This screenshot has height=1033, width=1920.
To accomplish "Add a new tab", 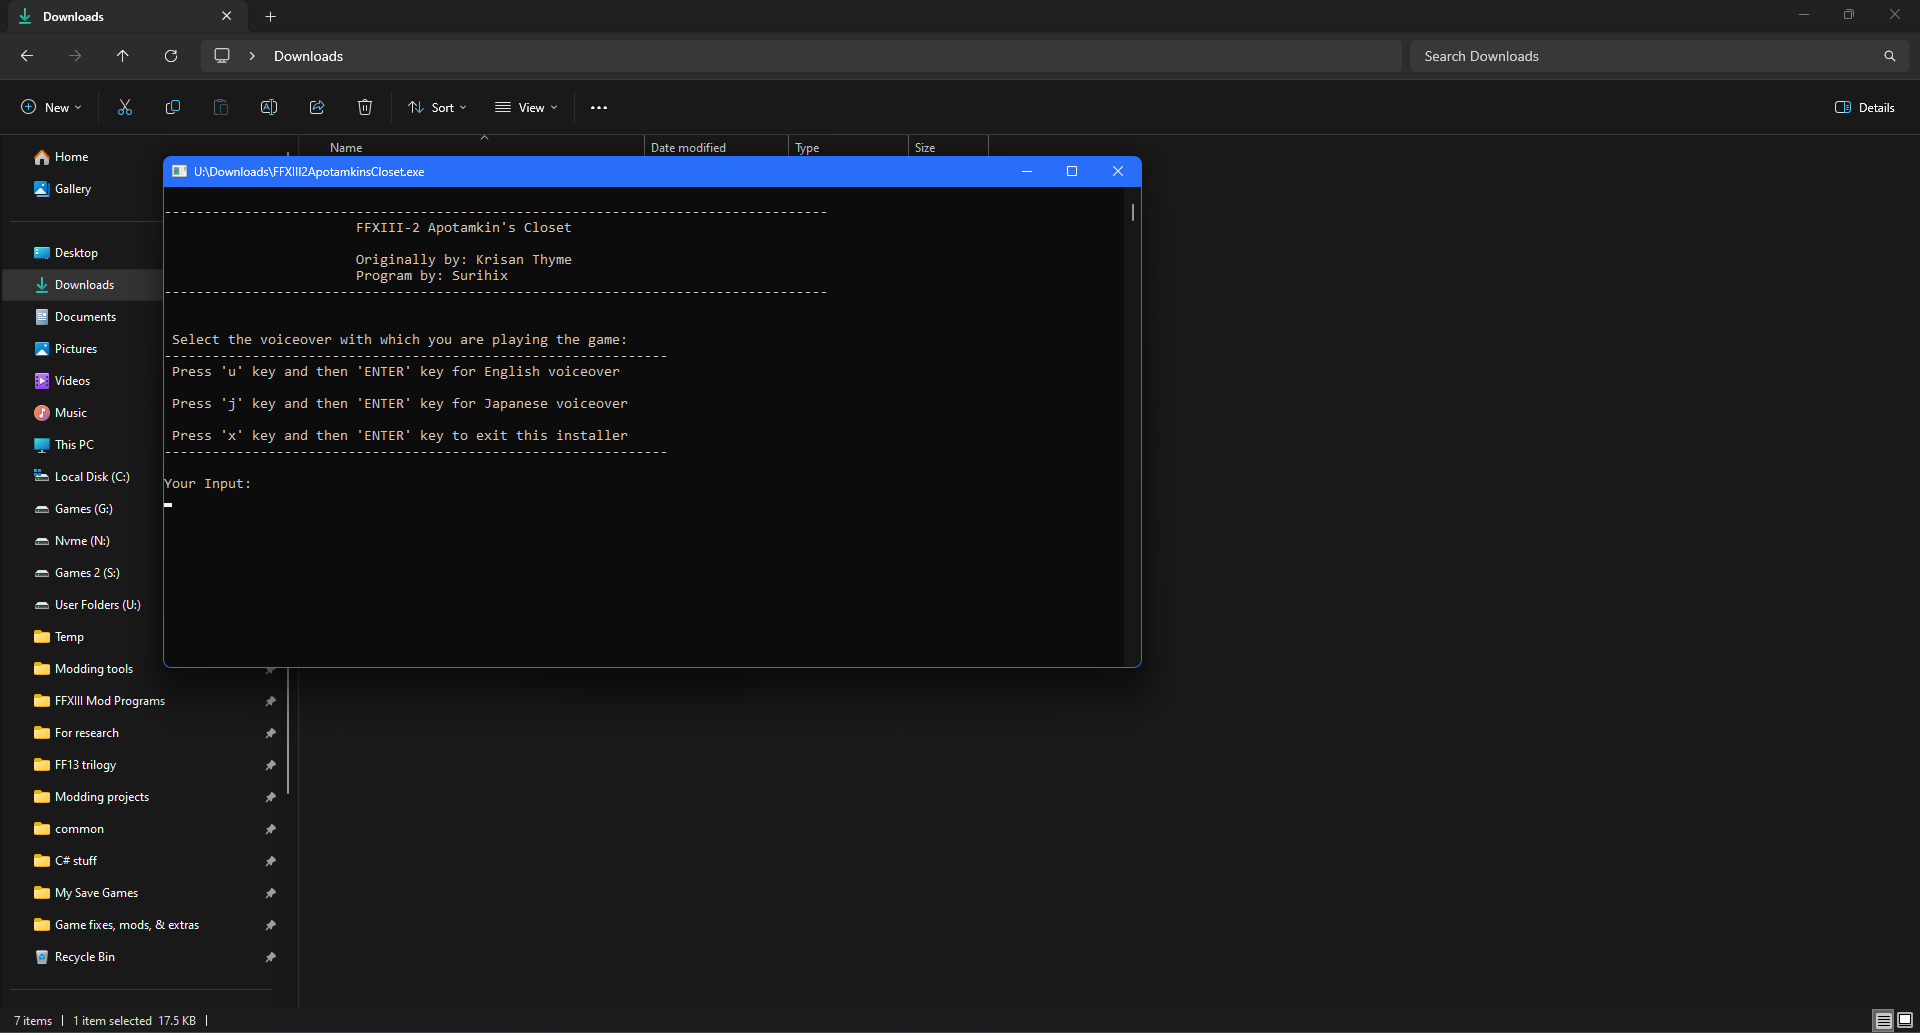I will [271, 16].
